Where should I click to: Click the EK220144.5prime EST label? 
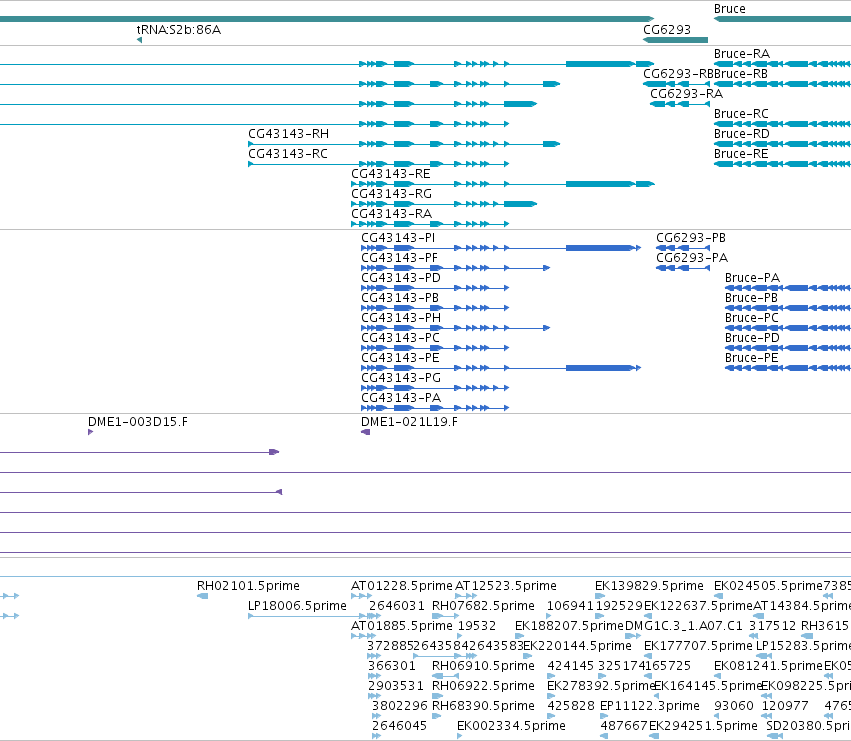click(577, 646)
